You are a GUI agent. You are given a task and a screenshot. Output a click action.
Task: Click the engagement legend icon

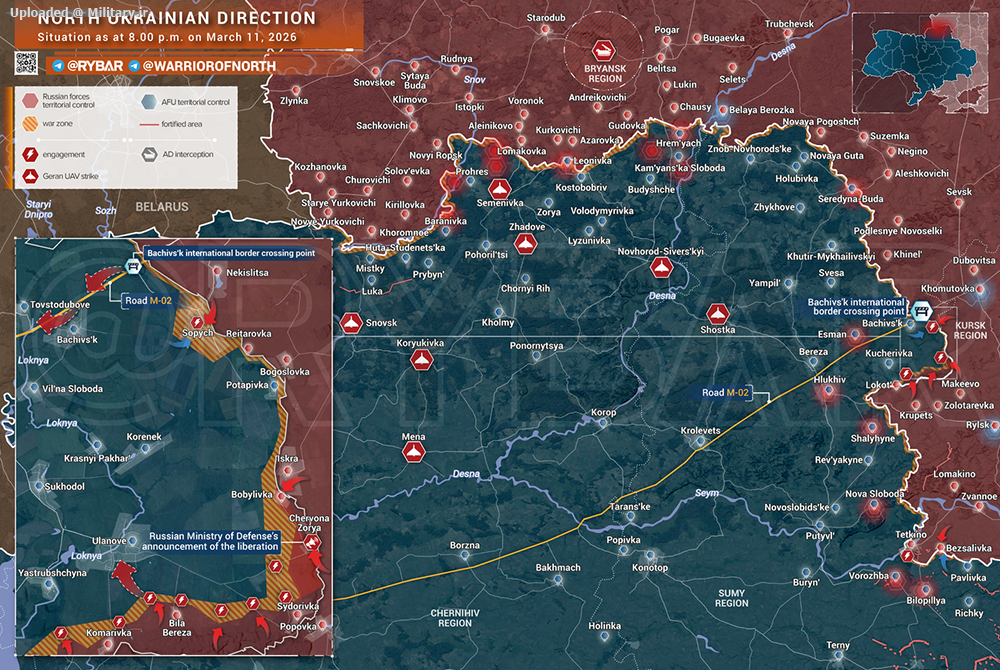tap(30, 154)
